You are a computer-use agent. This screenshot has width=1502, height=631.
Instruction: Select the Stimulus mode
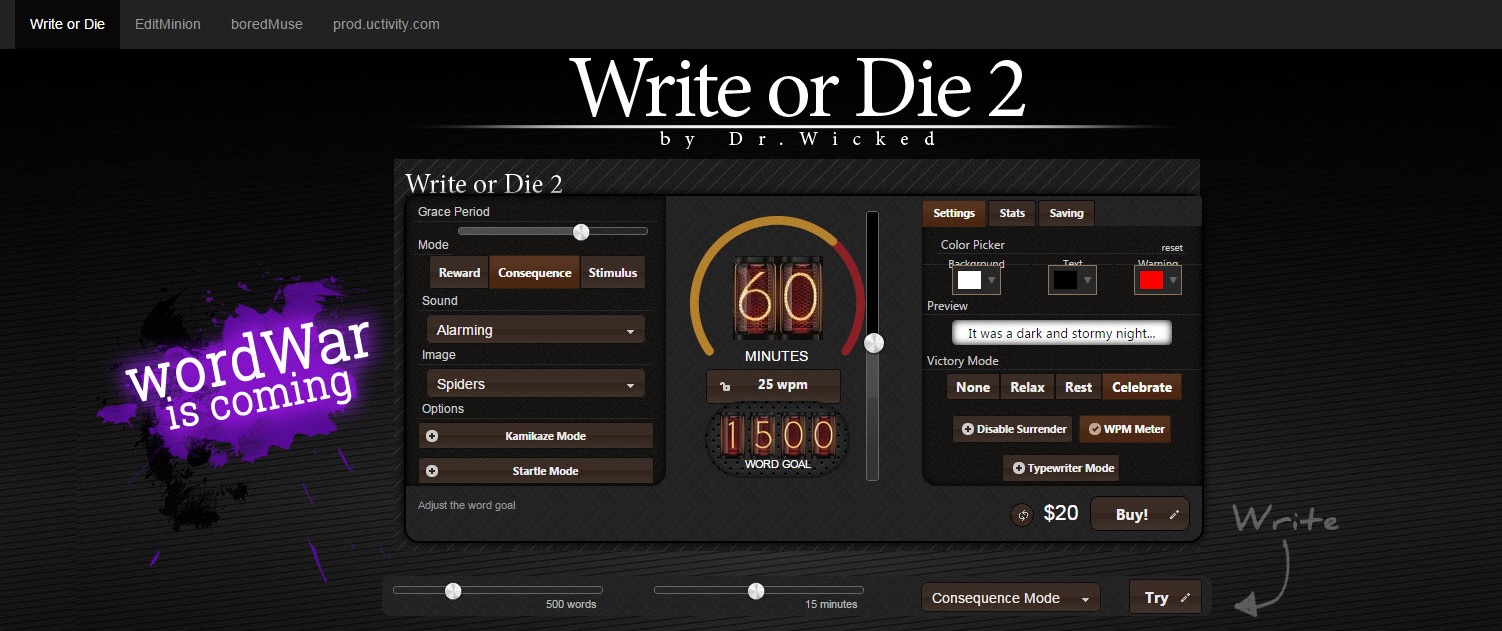612,273
